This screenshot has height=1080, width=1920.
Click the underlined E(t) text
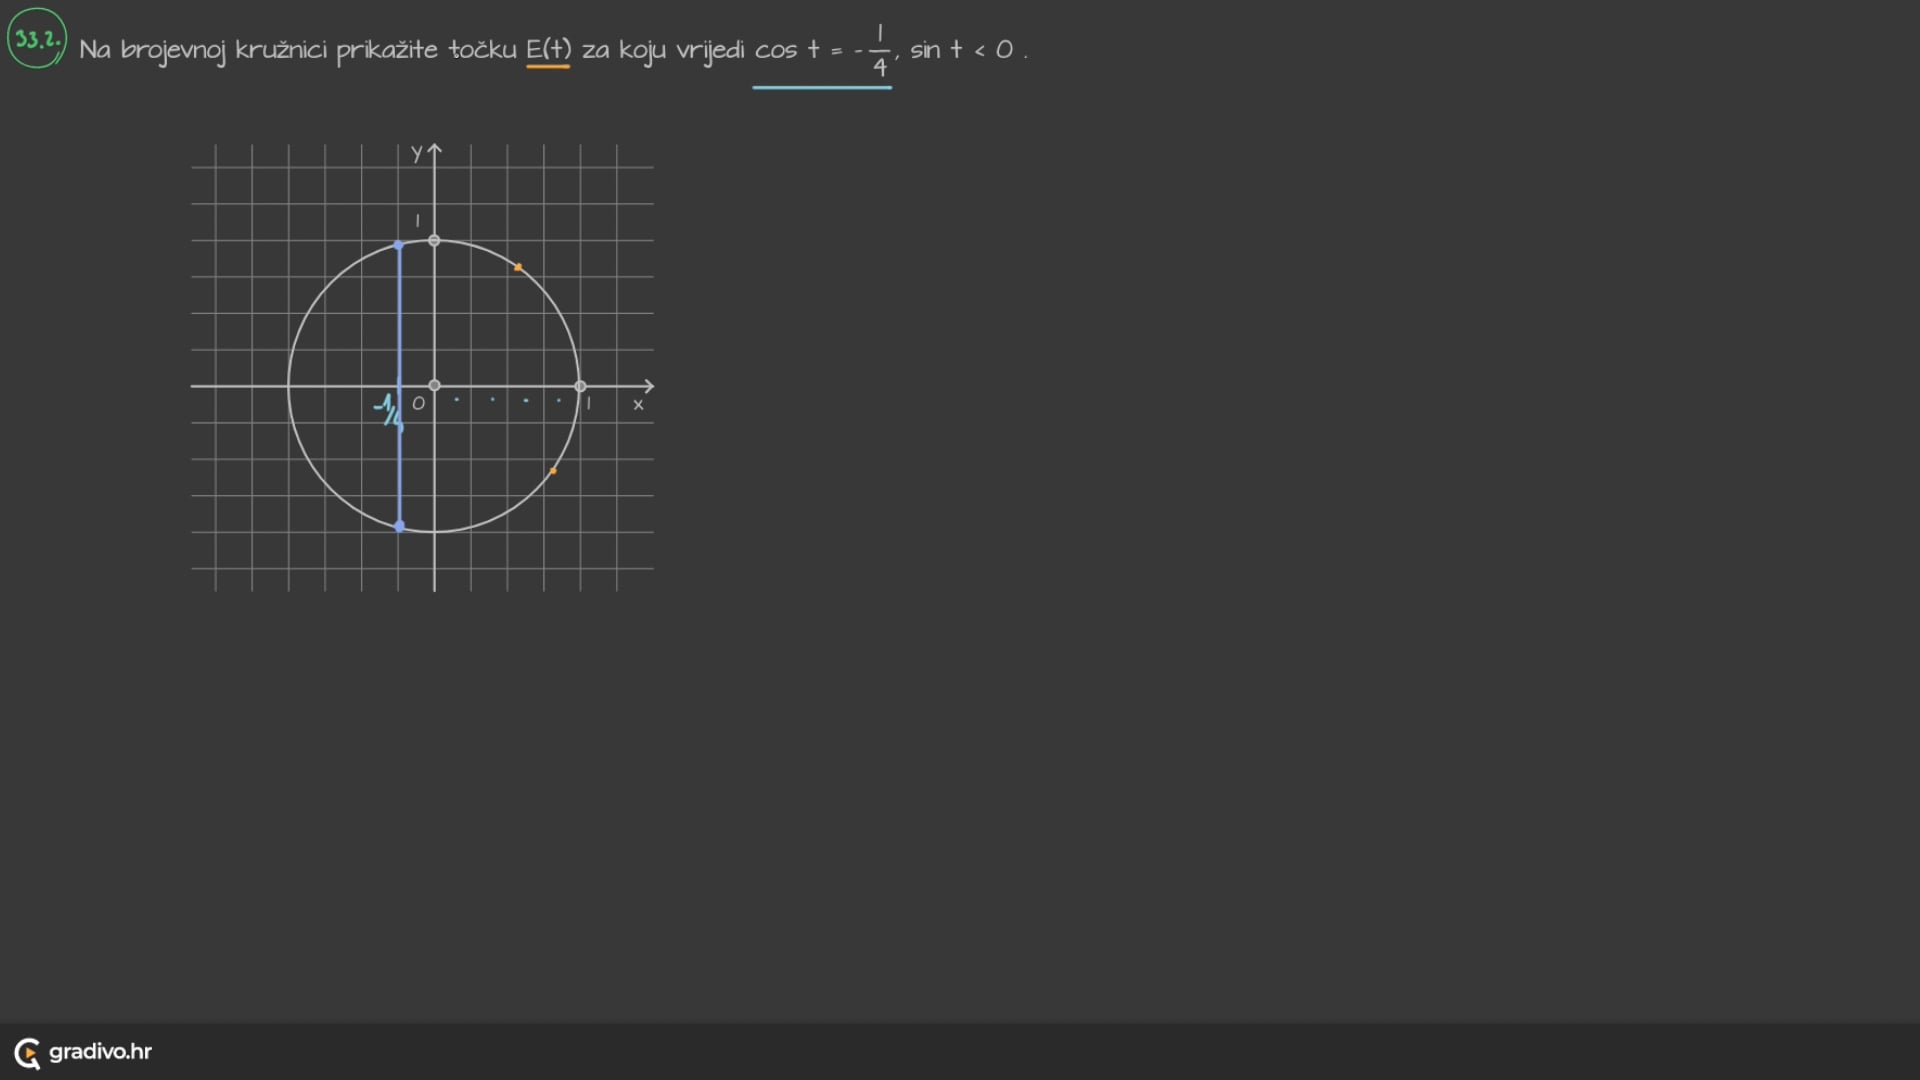click(548, 49)
